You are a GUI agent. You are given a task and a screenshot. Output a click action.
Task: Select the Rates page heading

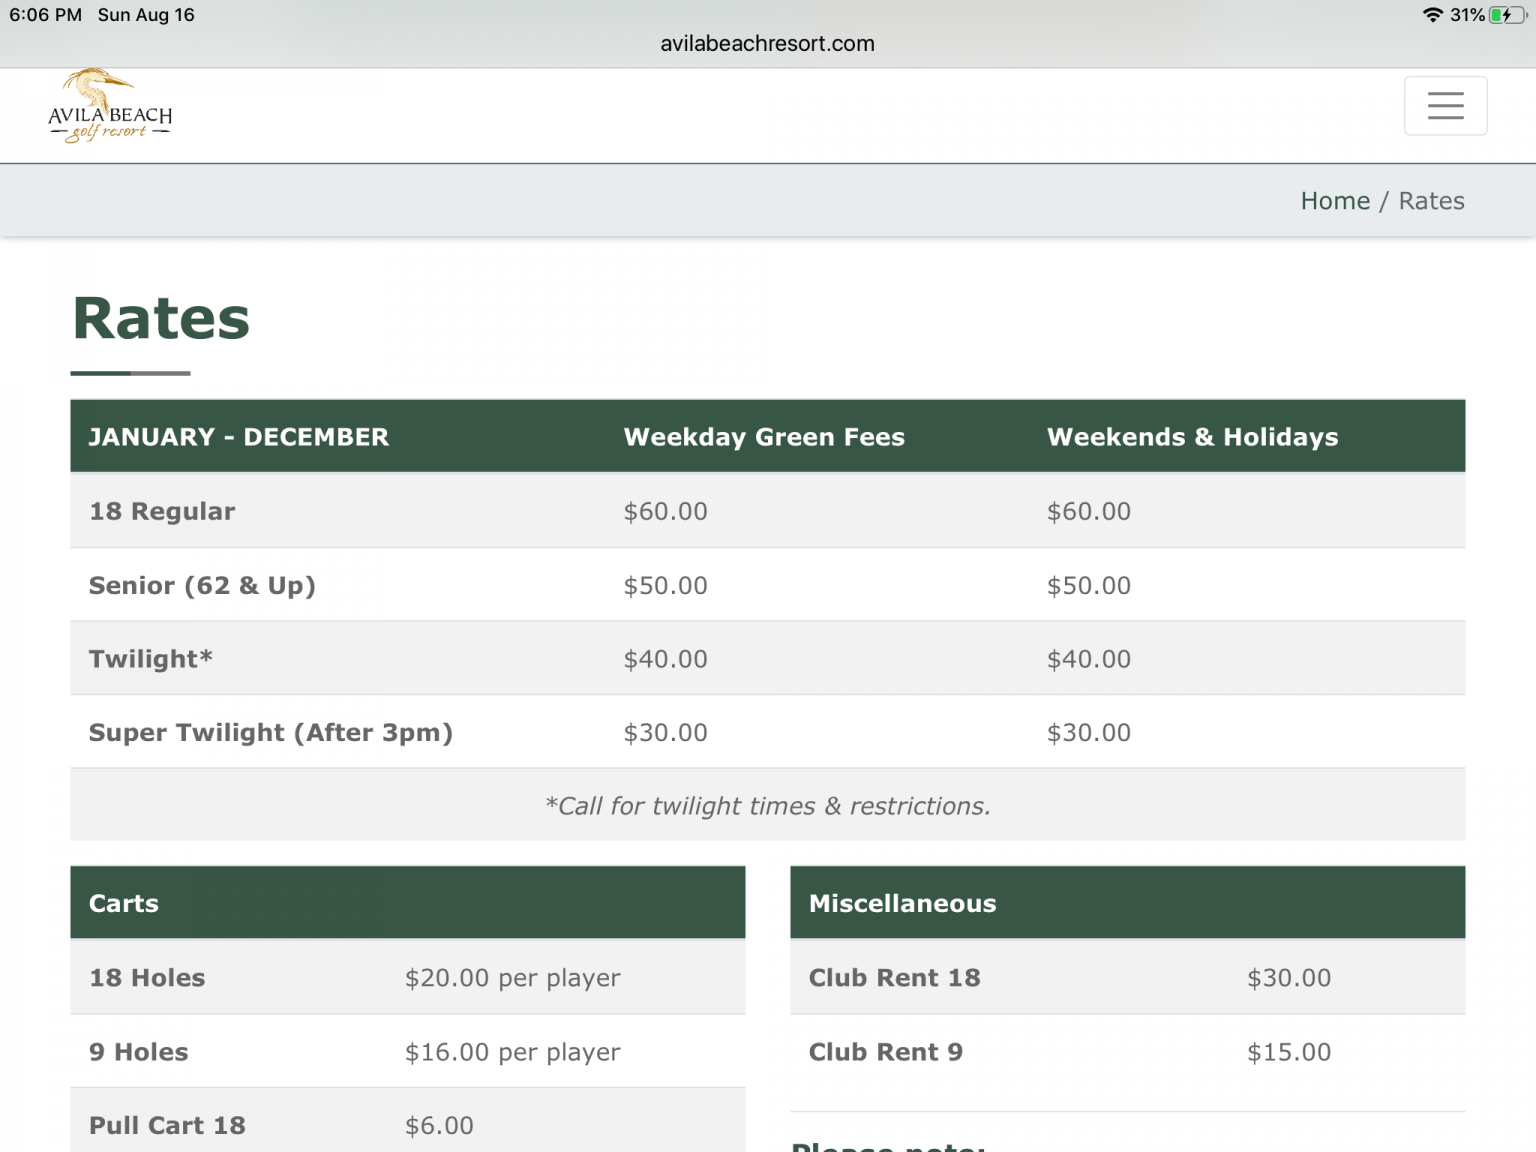[x=161, y=319]
